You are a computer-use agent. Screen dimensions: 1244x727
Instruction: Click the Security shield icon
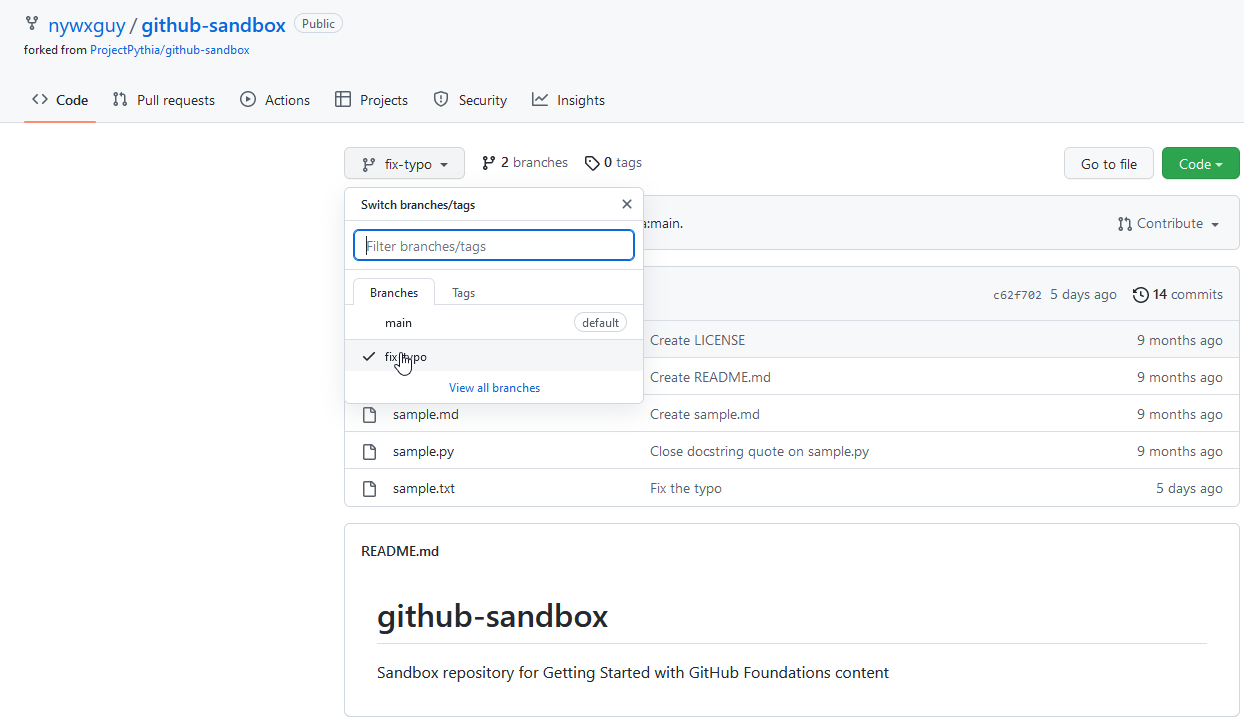click(x=441, y=100)
